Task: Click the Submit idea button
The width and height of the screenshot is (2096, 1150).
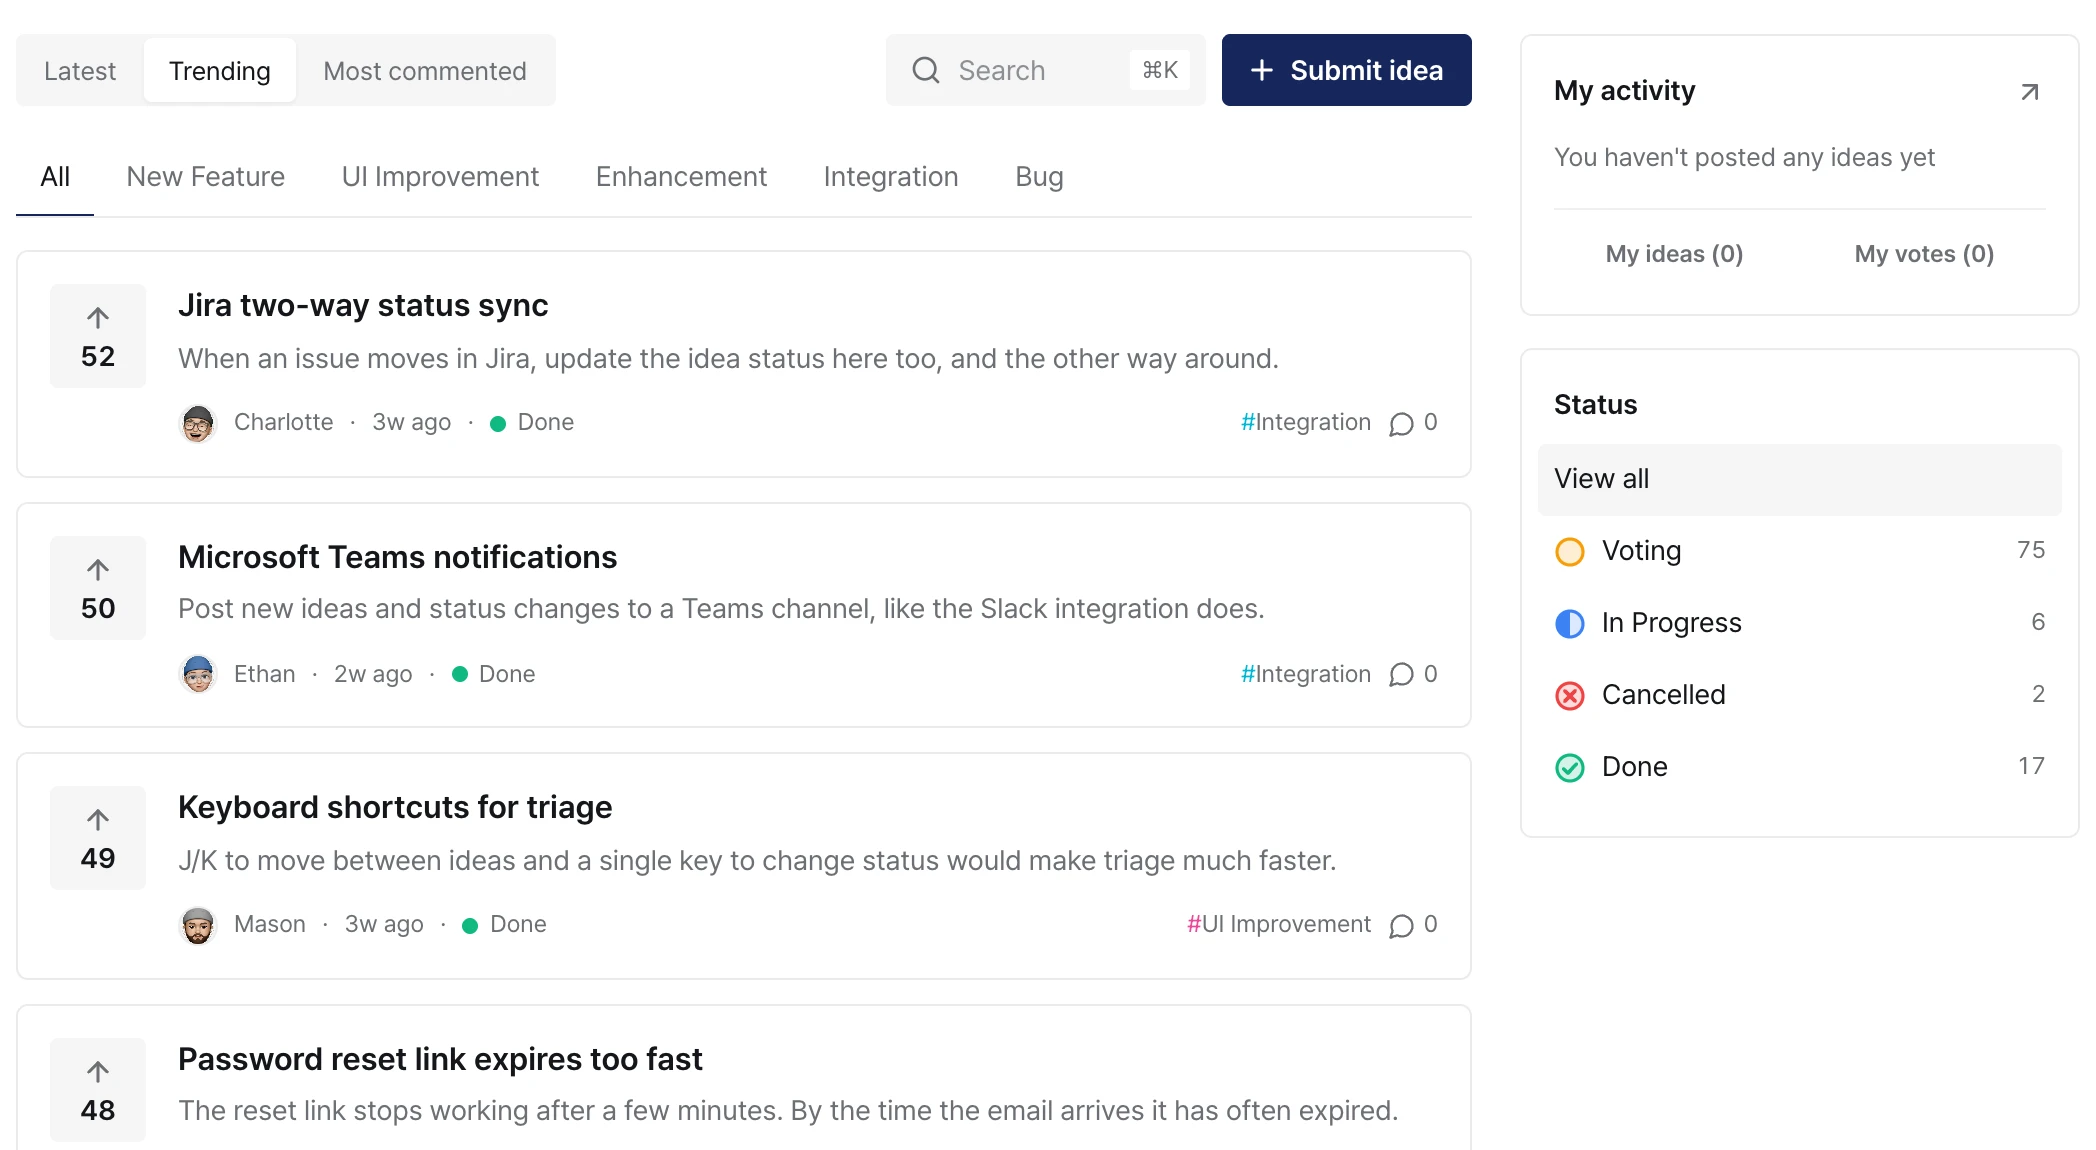Action: point(1346,70)
